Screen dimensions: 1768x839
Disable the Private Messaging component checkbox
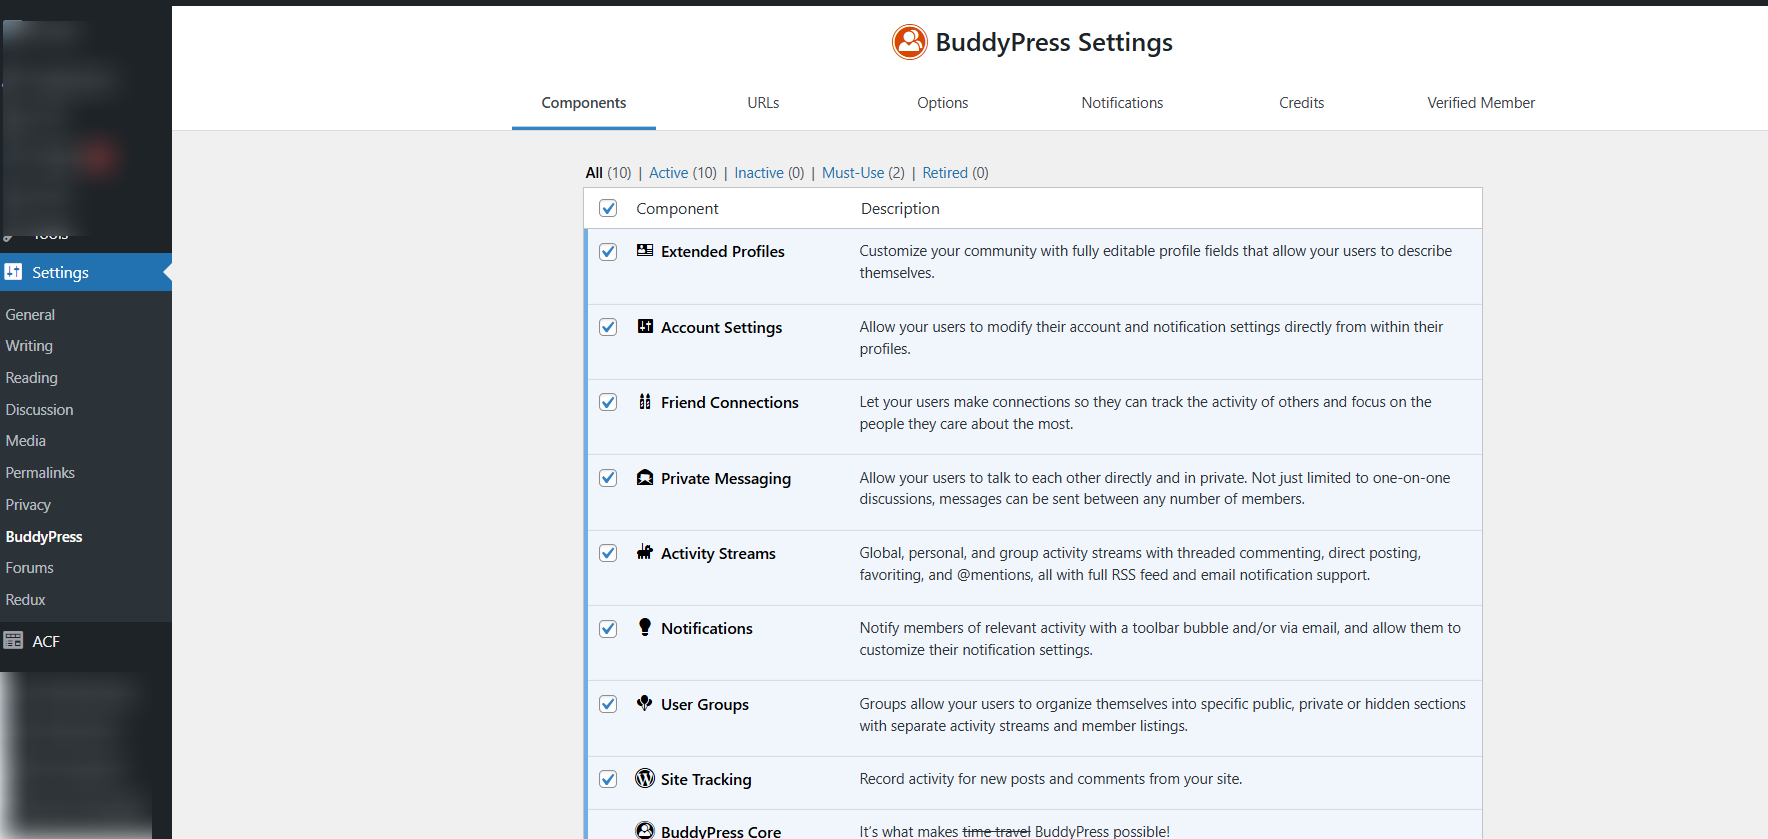608,478
